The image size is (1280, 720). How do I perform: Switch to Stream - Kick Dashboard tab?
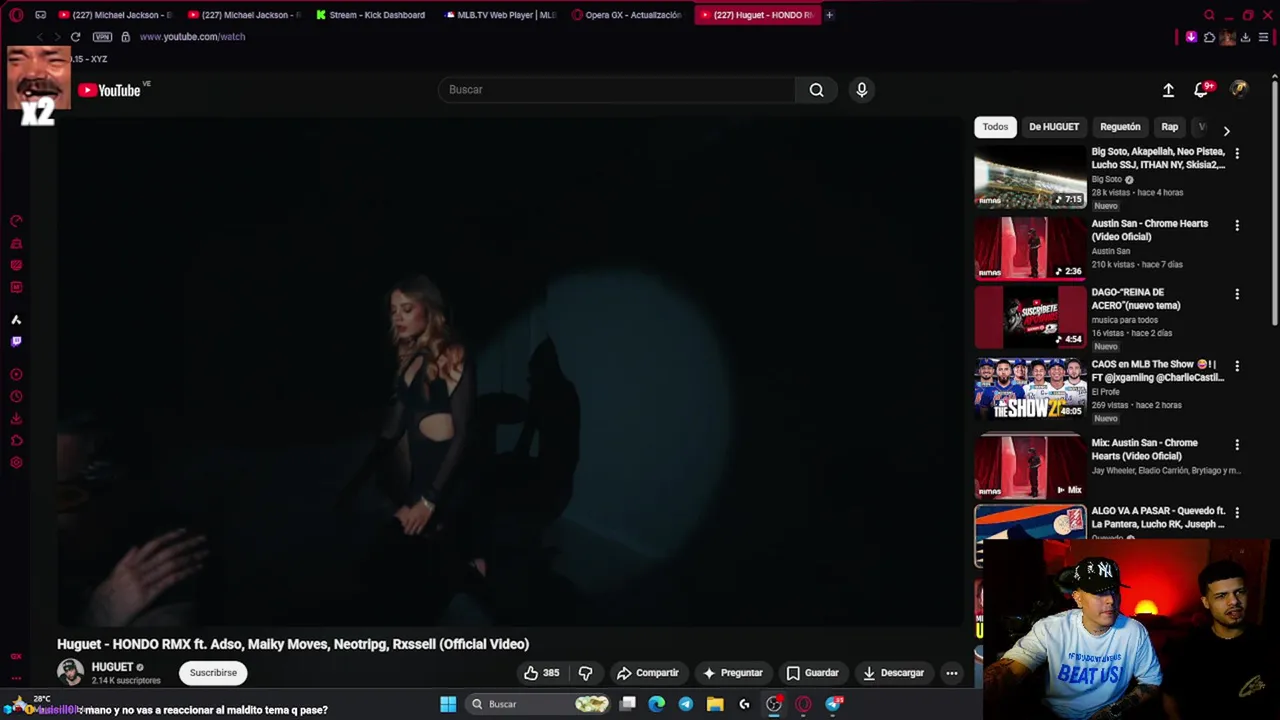(370, 15)
